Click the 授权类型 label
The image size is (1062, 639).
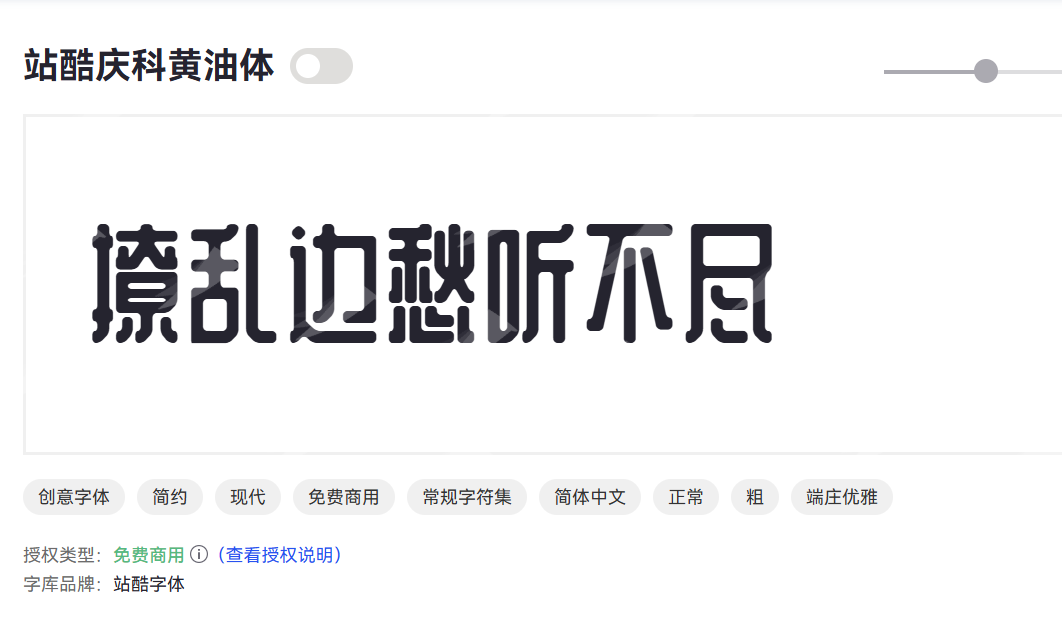click(62, 555)
